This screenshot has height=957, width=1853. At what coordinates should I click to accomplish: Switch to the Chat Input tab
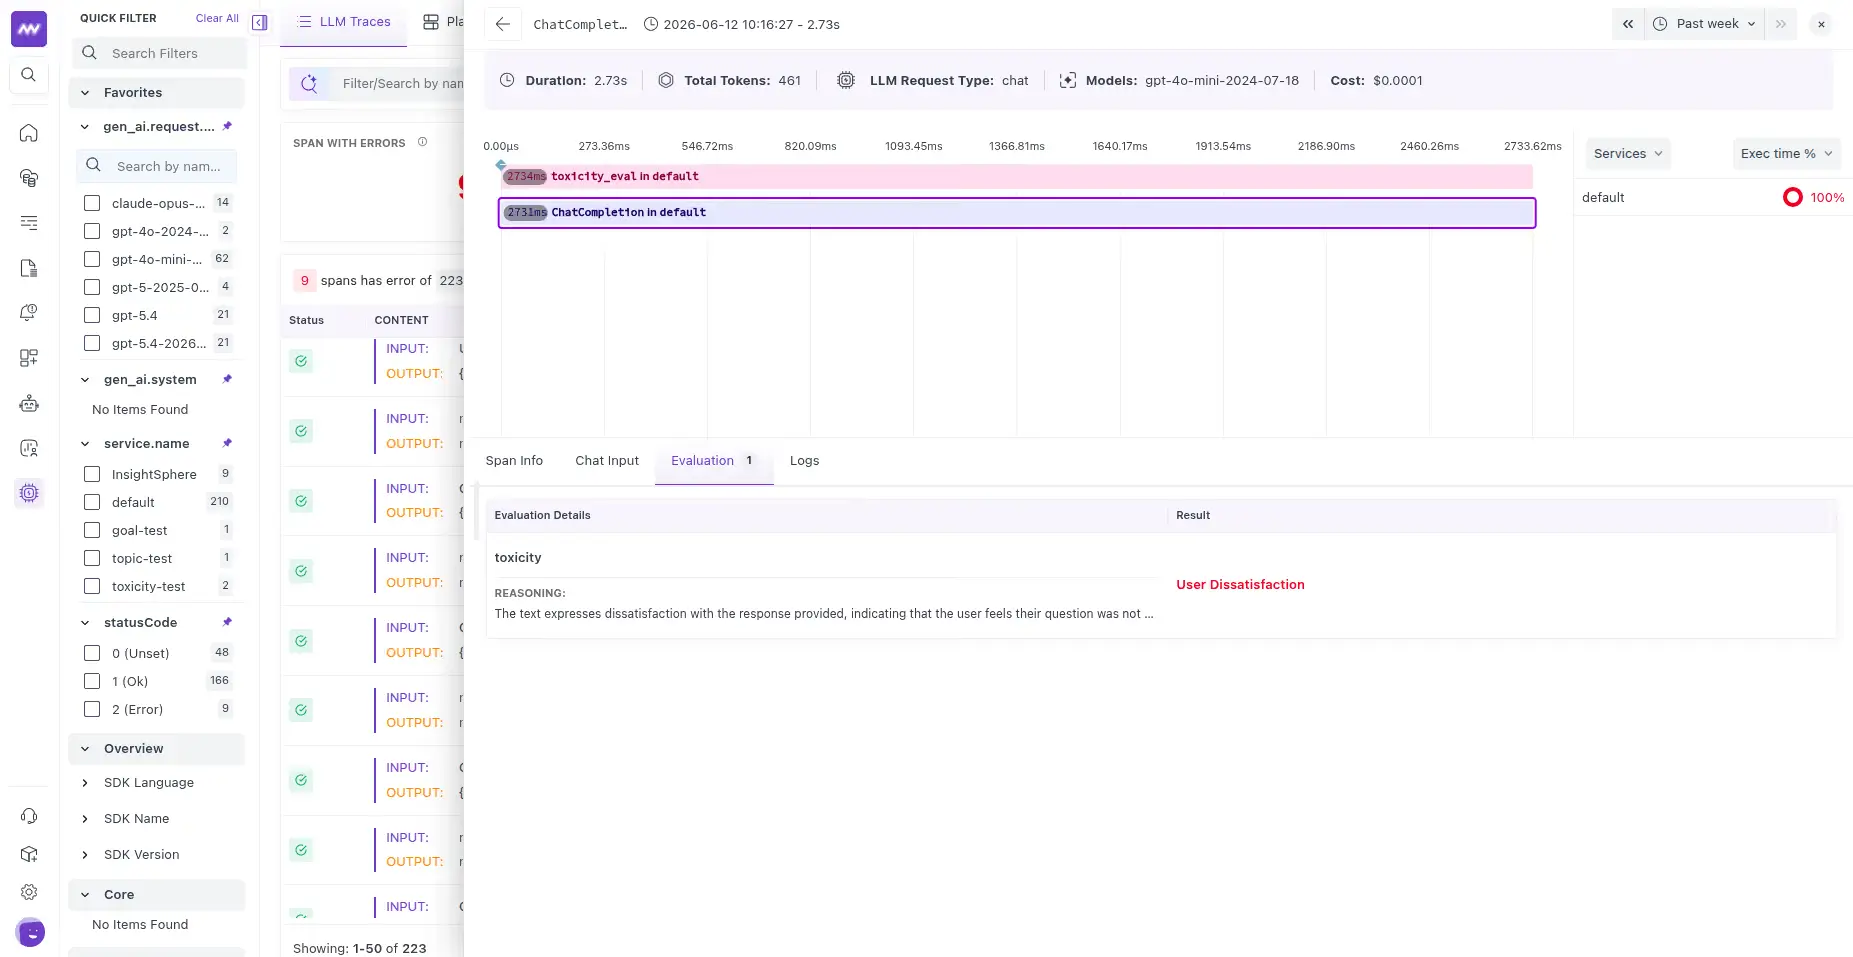(607, 461)
